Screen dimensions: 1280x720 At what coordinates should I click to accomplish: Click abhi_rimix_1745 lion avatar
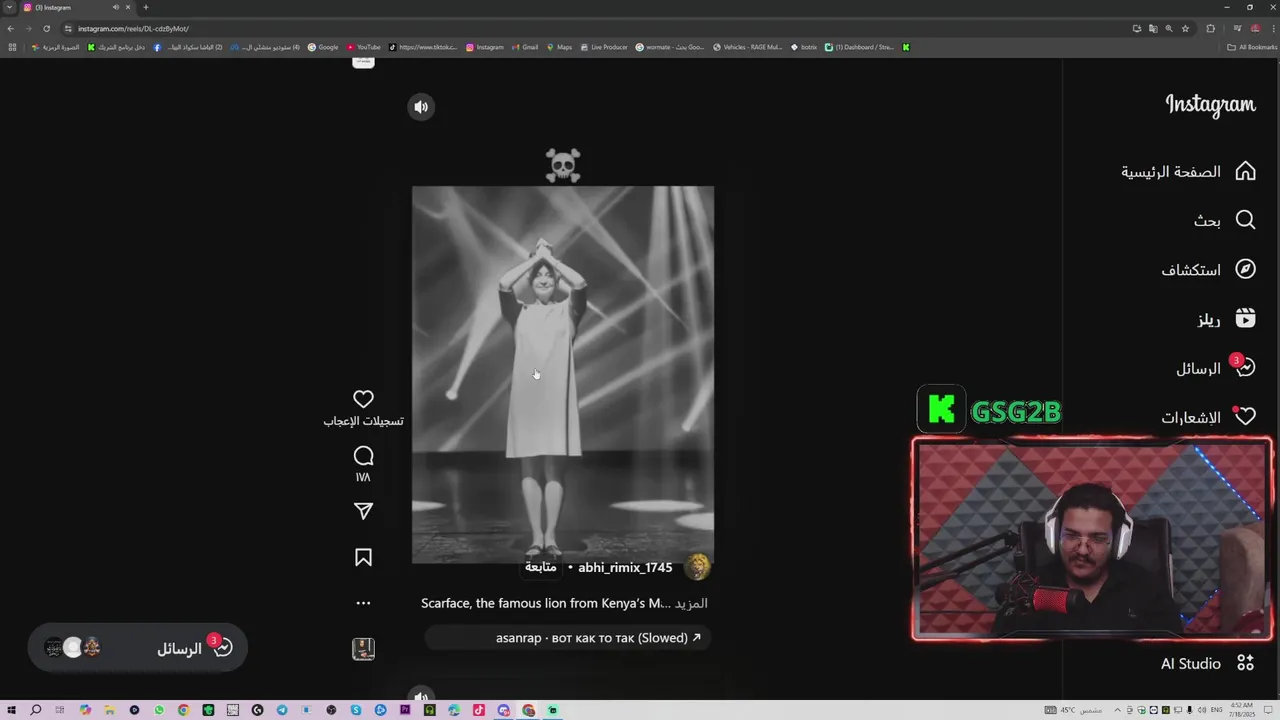[x=697, y=567]
